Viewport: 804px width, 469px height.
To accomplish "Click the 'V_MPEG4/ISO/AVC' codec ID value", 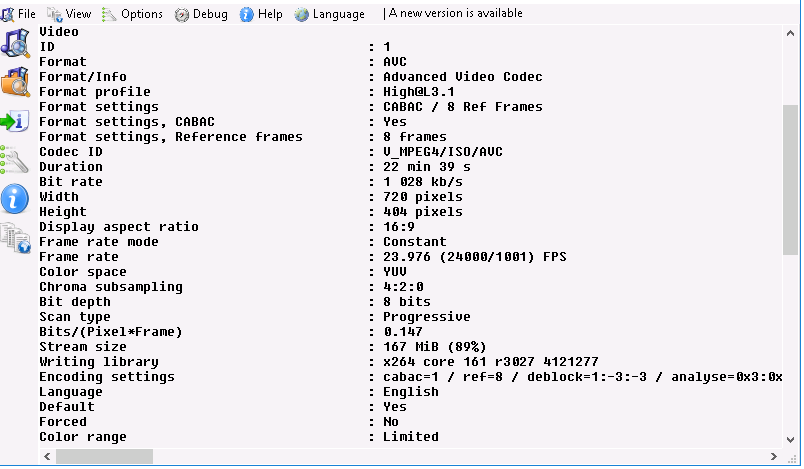I will [443, 152].
